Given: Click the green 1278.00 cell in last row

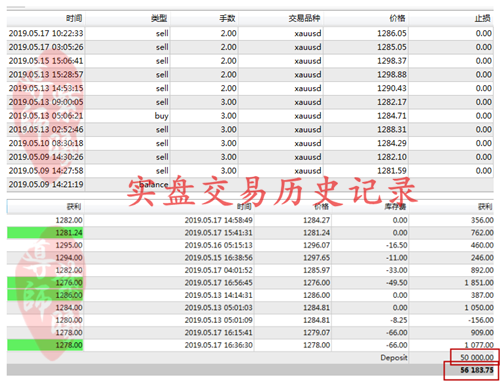Looking at the screenshot, I should [x=45, y=345].
